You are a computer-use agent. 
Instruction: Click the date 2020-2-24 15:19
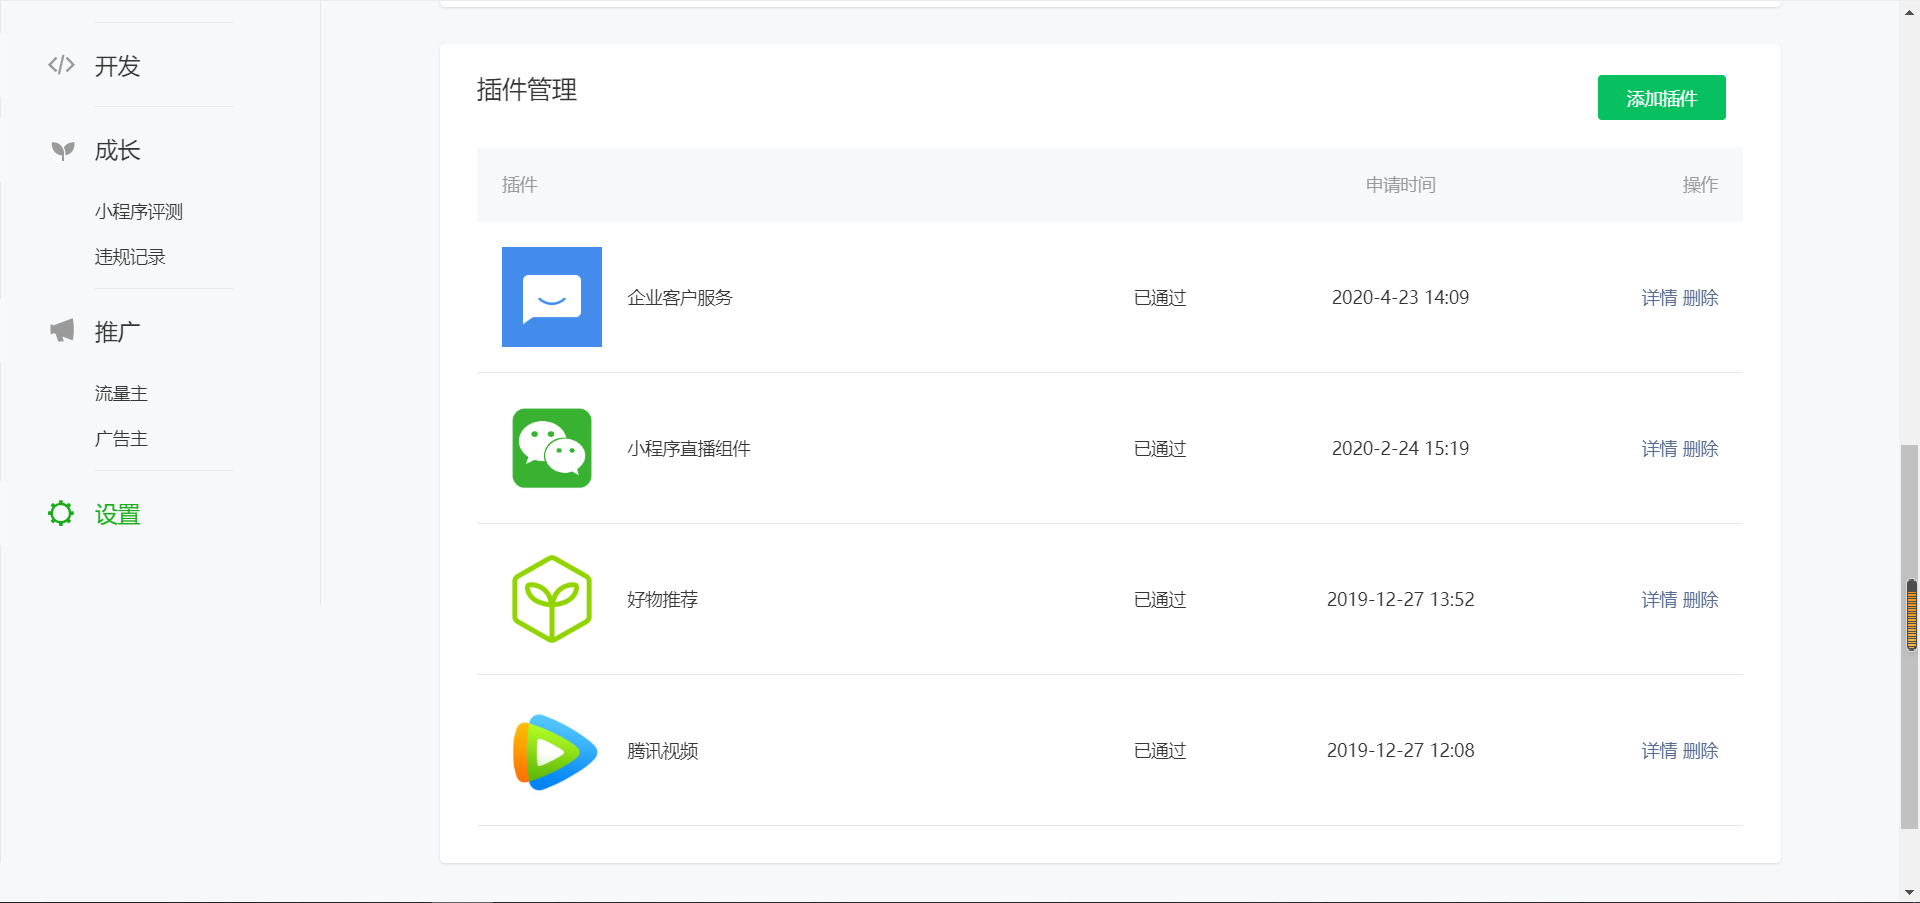(1400, 448)
